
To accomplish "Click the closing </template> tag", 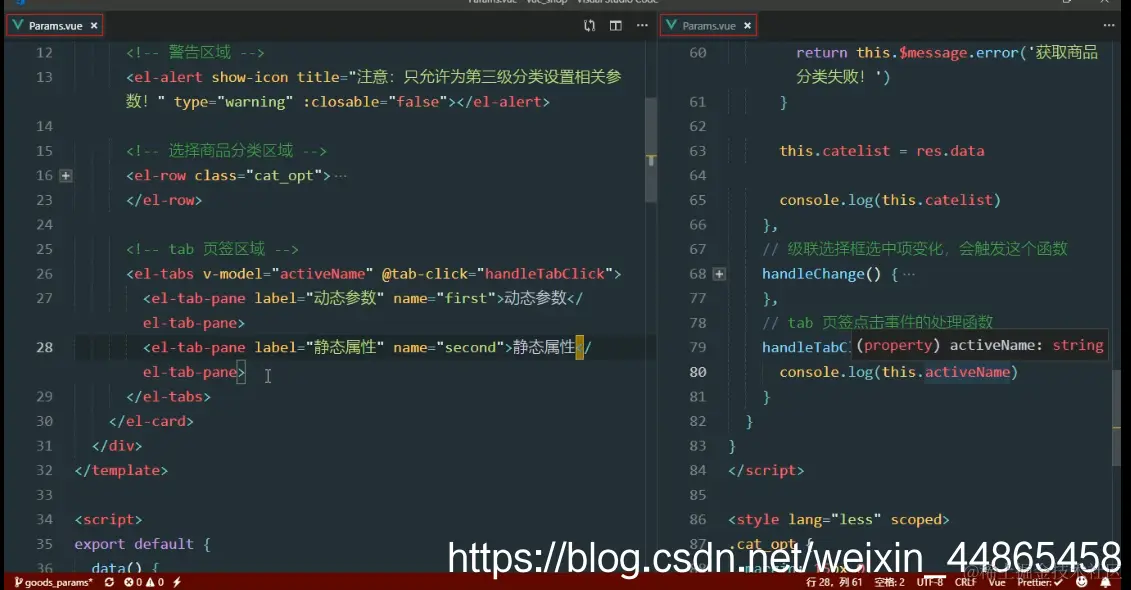I will coord(121,470).
